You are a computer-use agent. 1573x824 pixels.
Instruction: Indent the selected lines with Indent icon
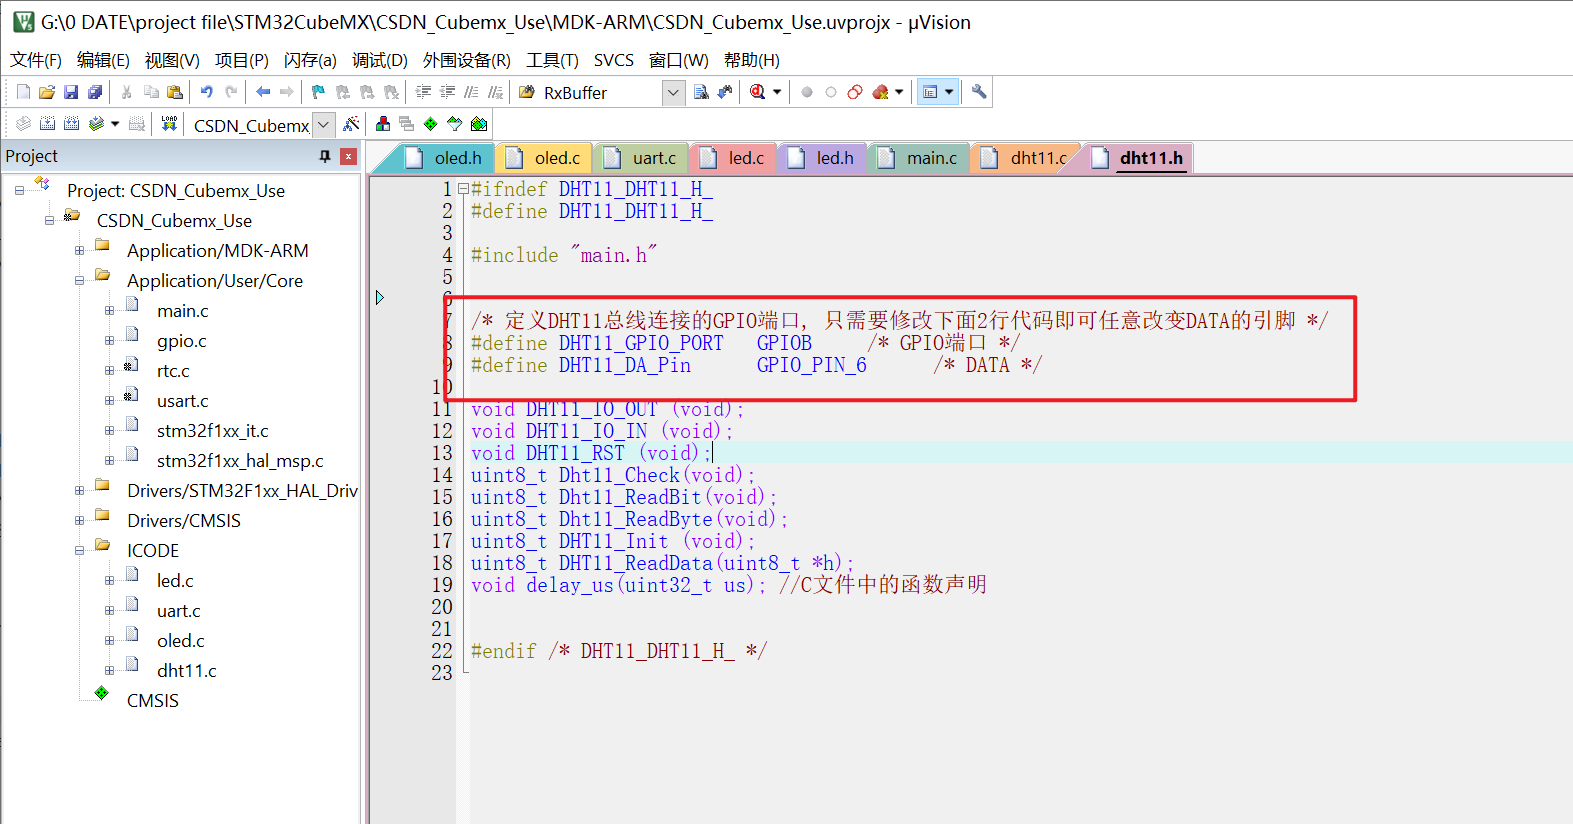423,92
